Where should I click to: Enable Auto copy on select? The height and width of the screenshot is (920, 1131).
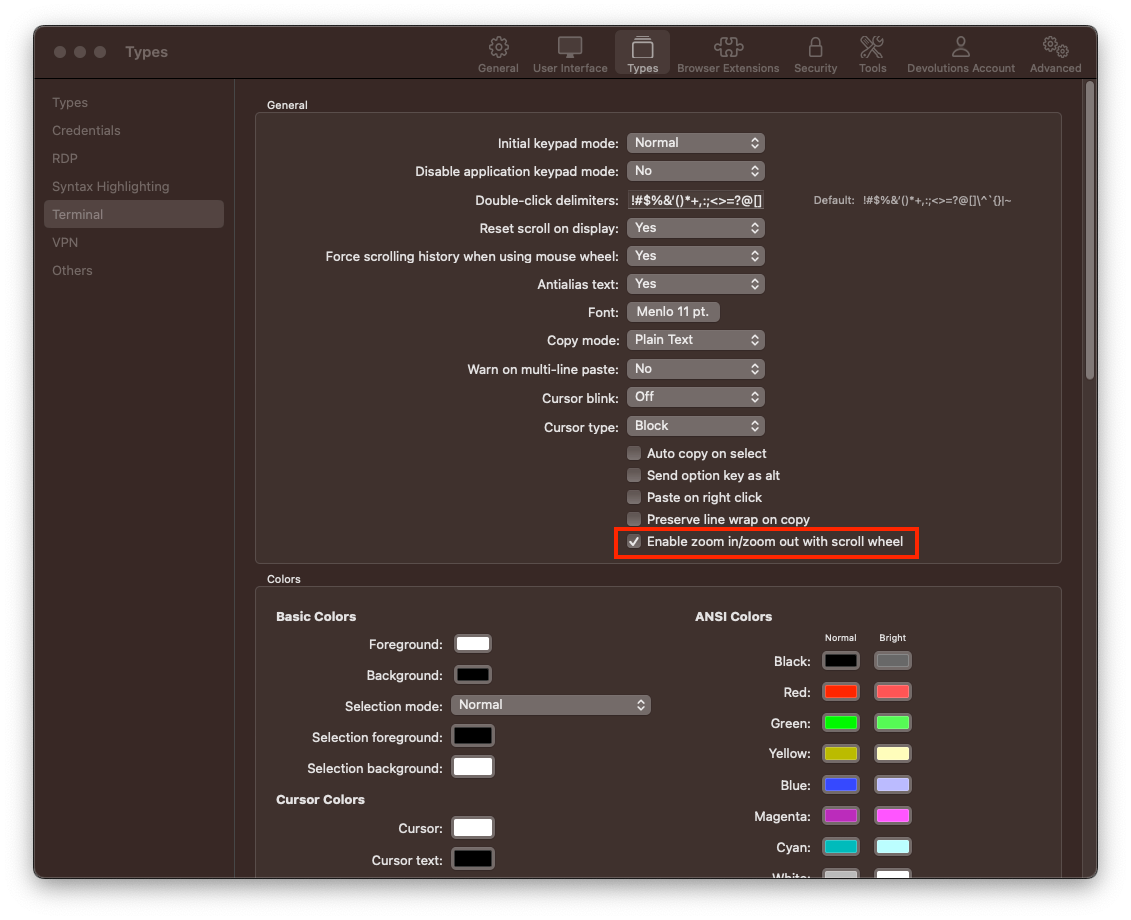634,453
